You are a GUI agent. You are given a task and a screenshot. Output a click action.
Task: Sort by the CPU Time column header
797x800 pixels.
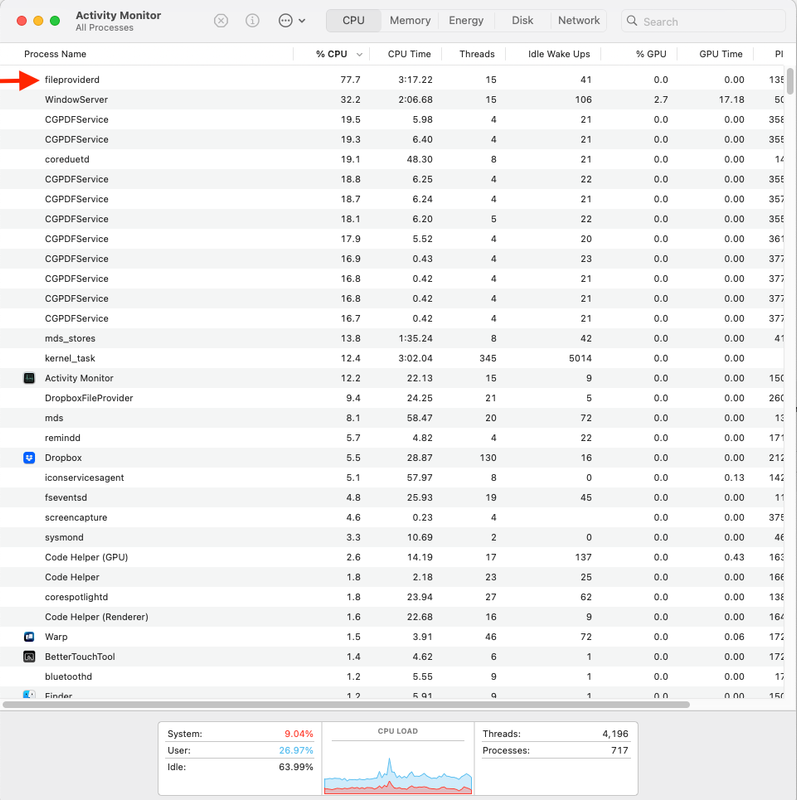(409, 54)
